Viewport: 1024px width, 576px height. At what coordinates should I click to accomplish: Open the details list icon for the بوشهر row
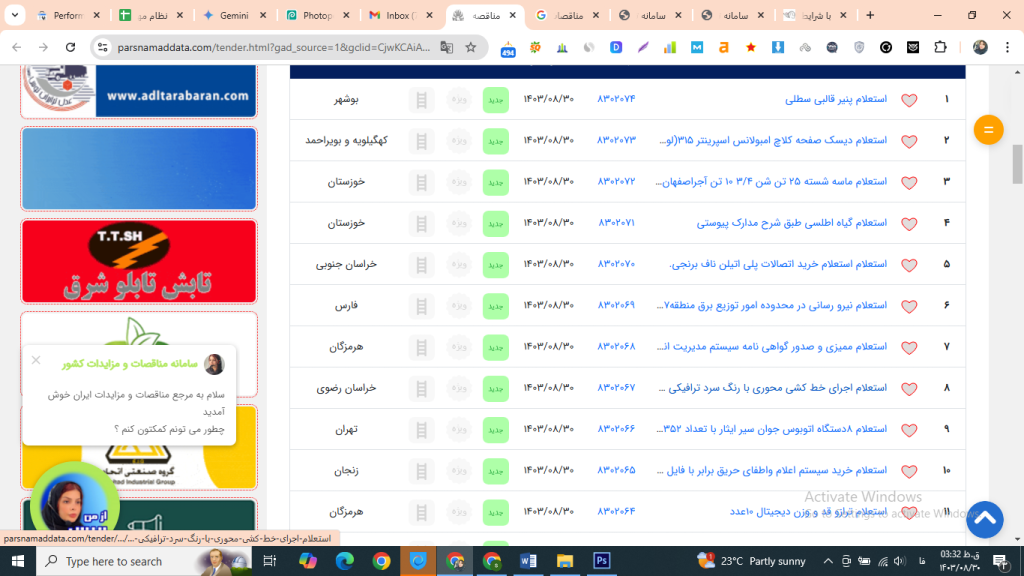(x=421, y=100)
